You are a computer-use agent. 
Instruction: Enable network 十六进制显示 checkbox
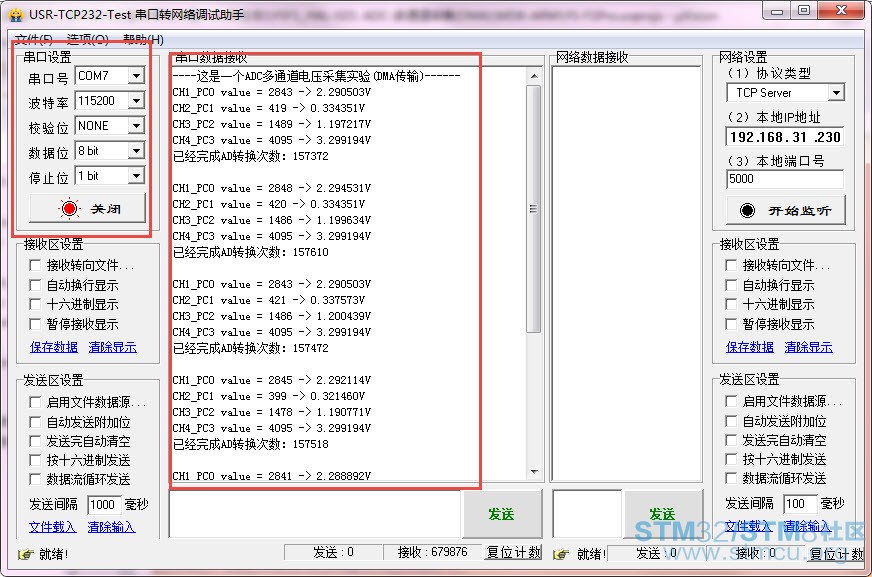tap(731, 304)
